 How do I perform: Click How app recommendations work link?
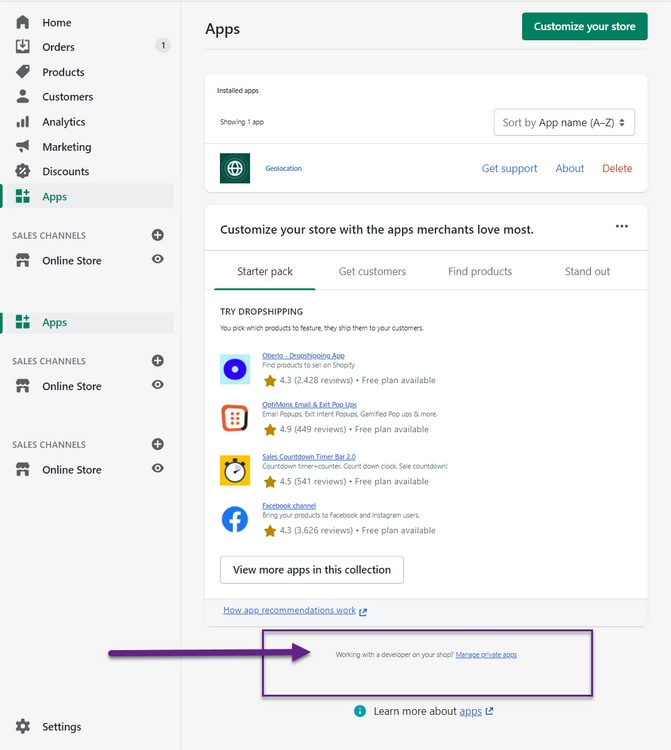click(289, 610)
